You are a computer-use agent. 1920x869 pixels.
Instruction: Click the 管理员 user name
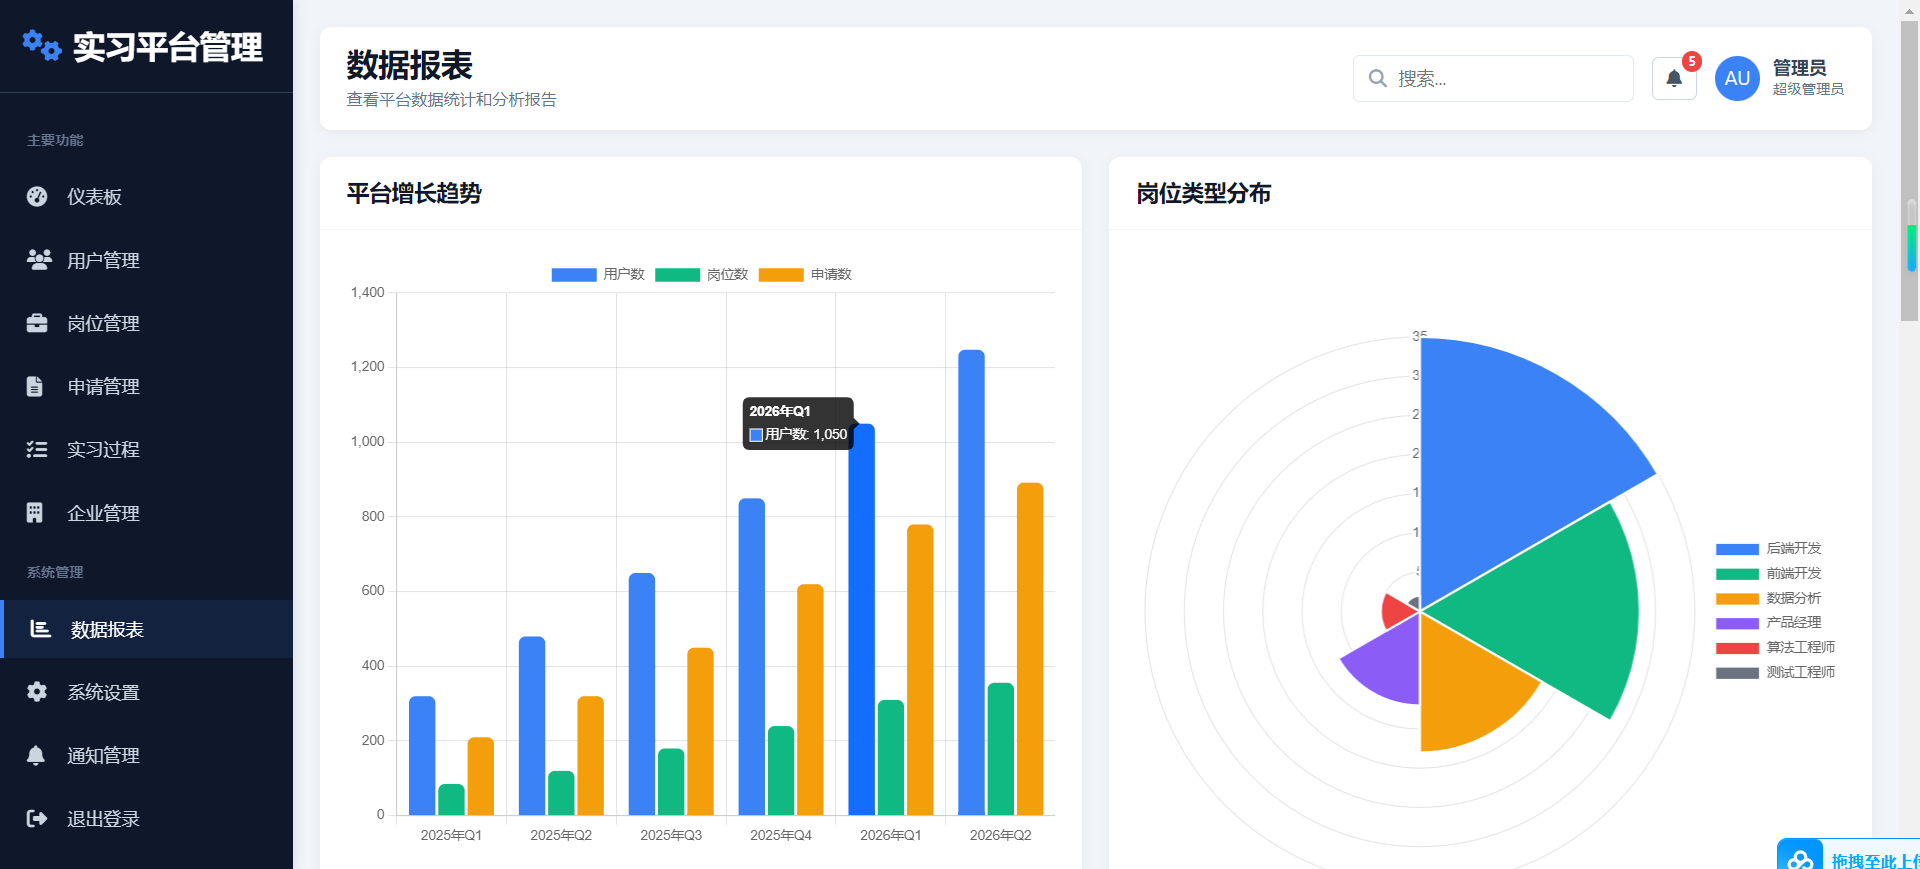click(x=1799, y=68)
